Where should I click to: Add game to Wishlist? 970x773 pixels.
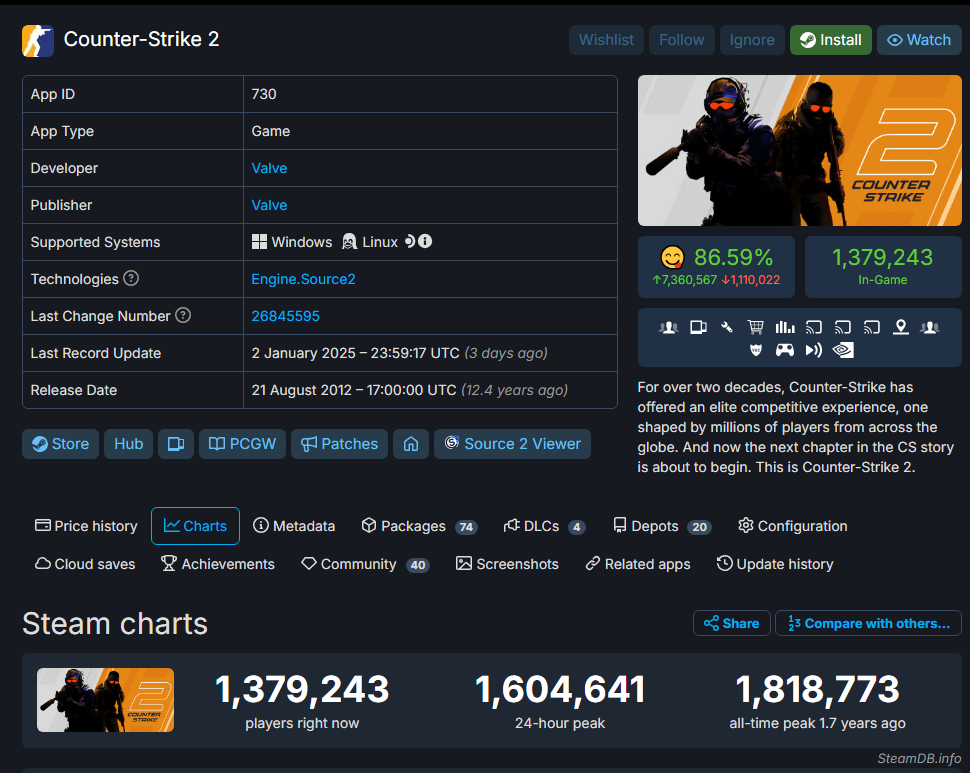(606, 40)
